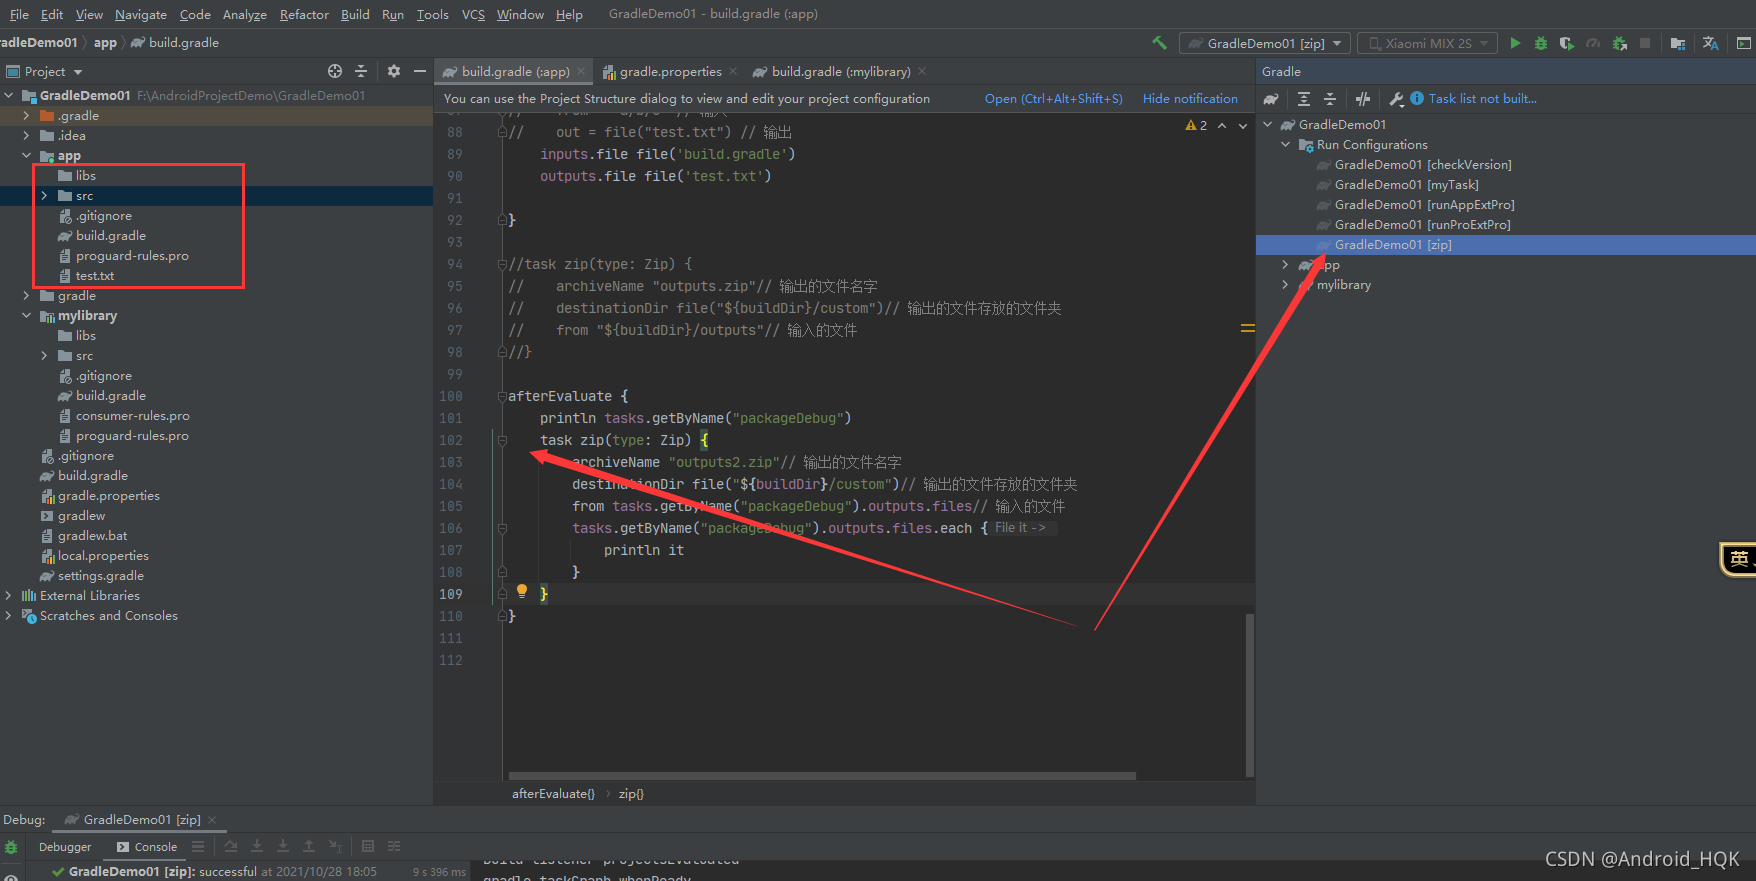Viewport: 1756px width, 881px height.
Task: Click Open (Ctrl+Alt+Shift+S) link
Action: (1053, 99)
